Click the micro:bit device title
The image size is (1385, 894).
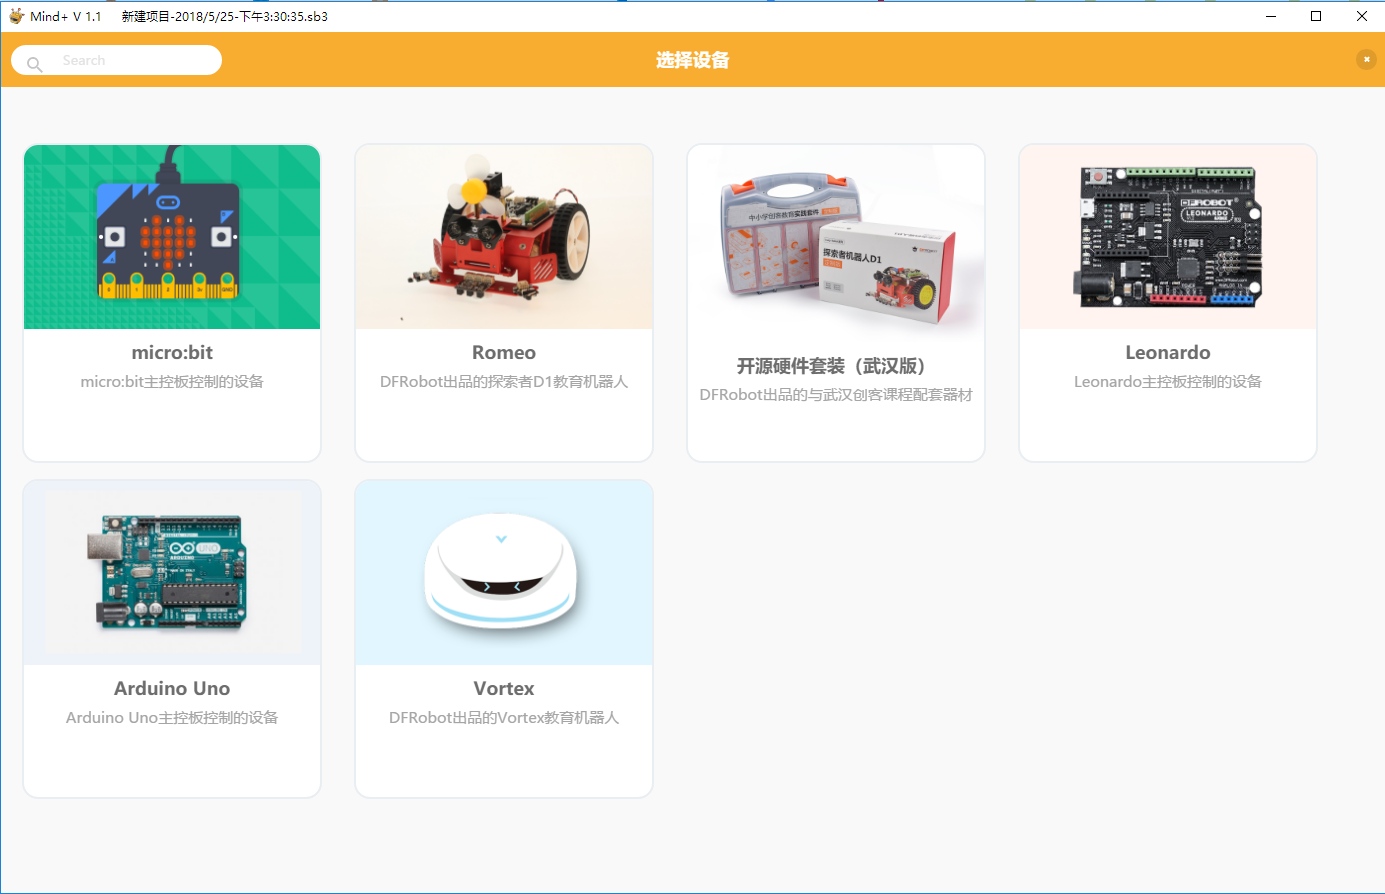click(172, 352)
